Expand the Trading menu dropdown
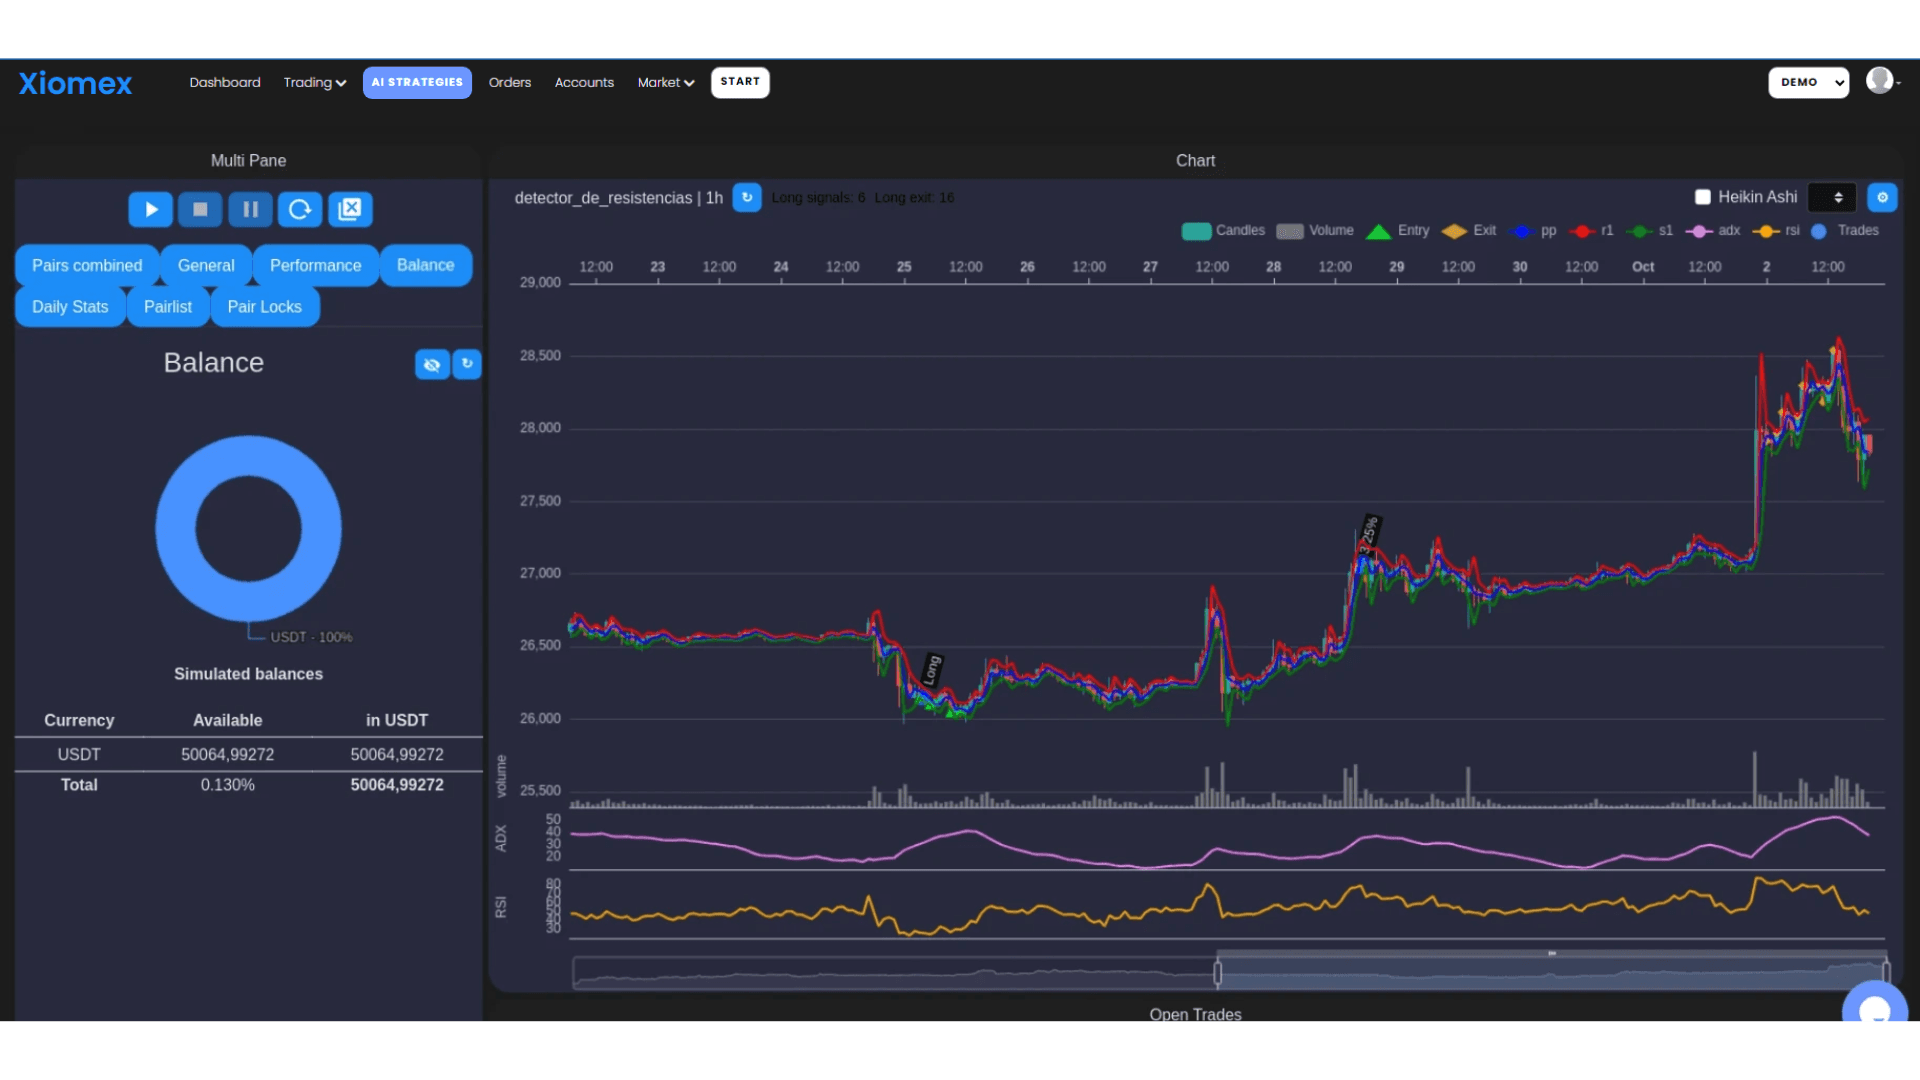Image resolution: width=1920 pixels, height=1080 pixels. click(x=314, y=82)
